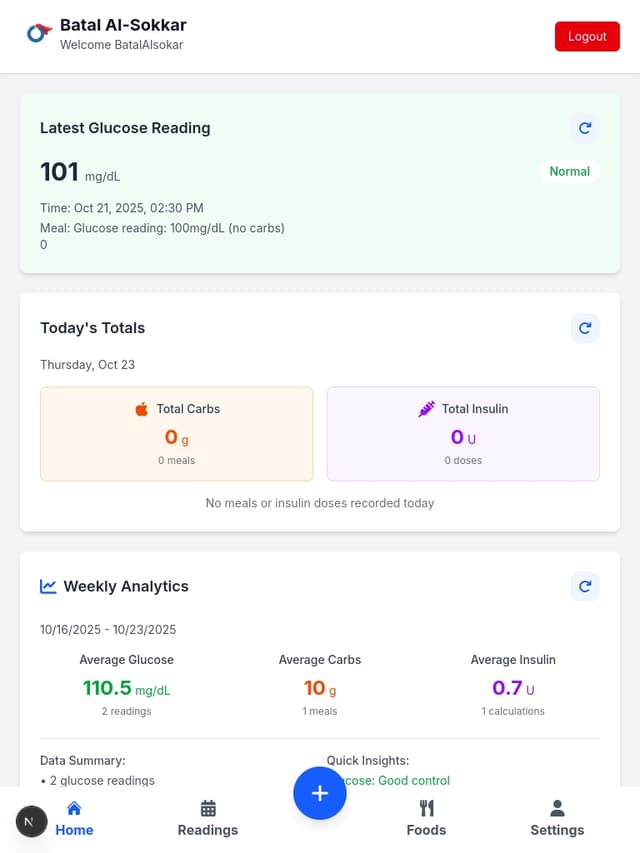Click the Average Glucose label

click(126, 660)
